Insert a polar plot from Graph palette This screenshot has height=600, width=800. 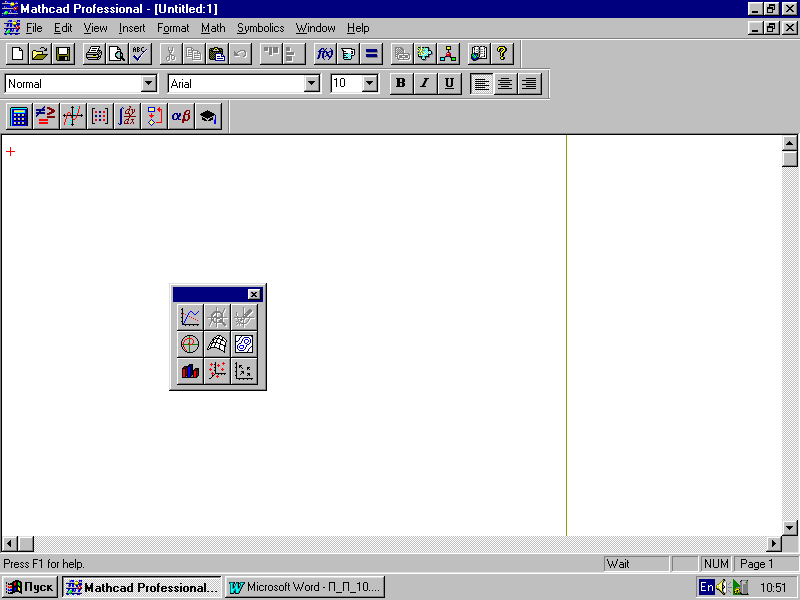190,344
